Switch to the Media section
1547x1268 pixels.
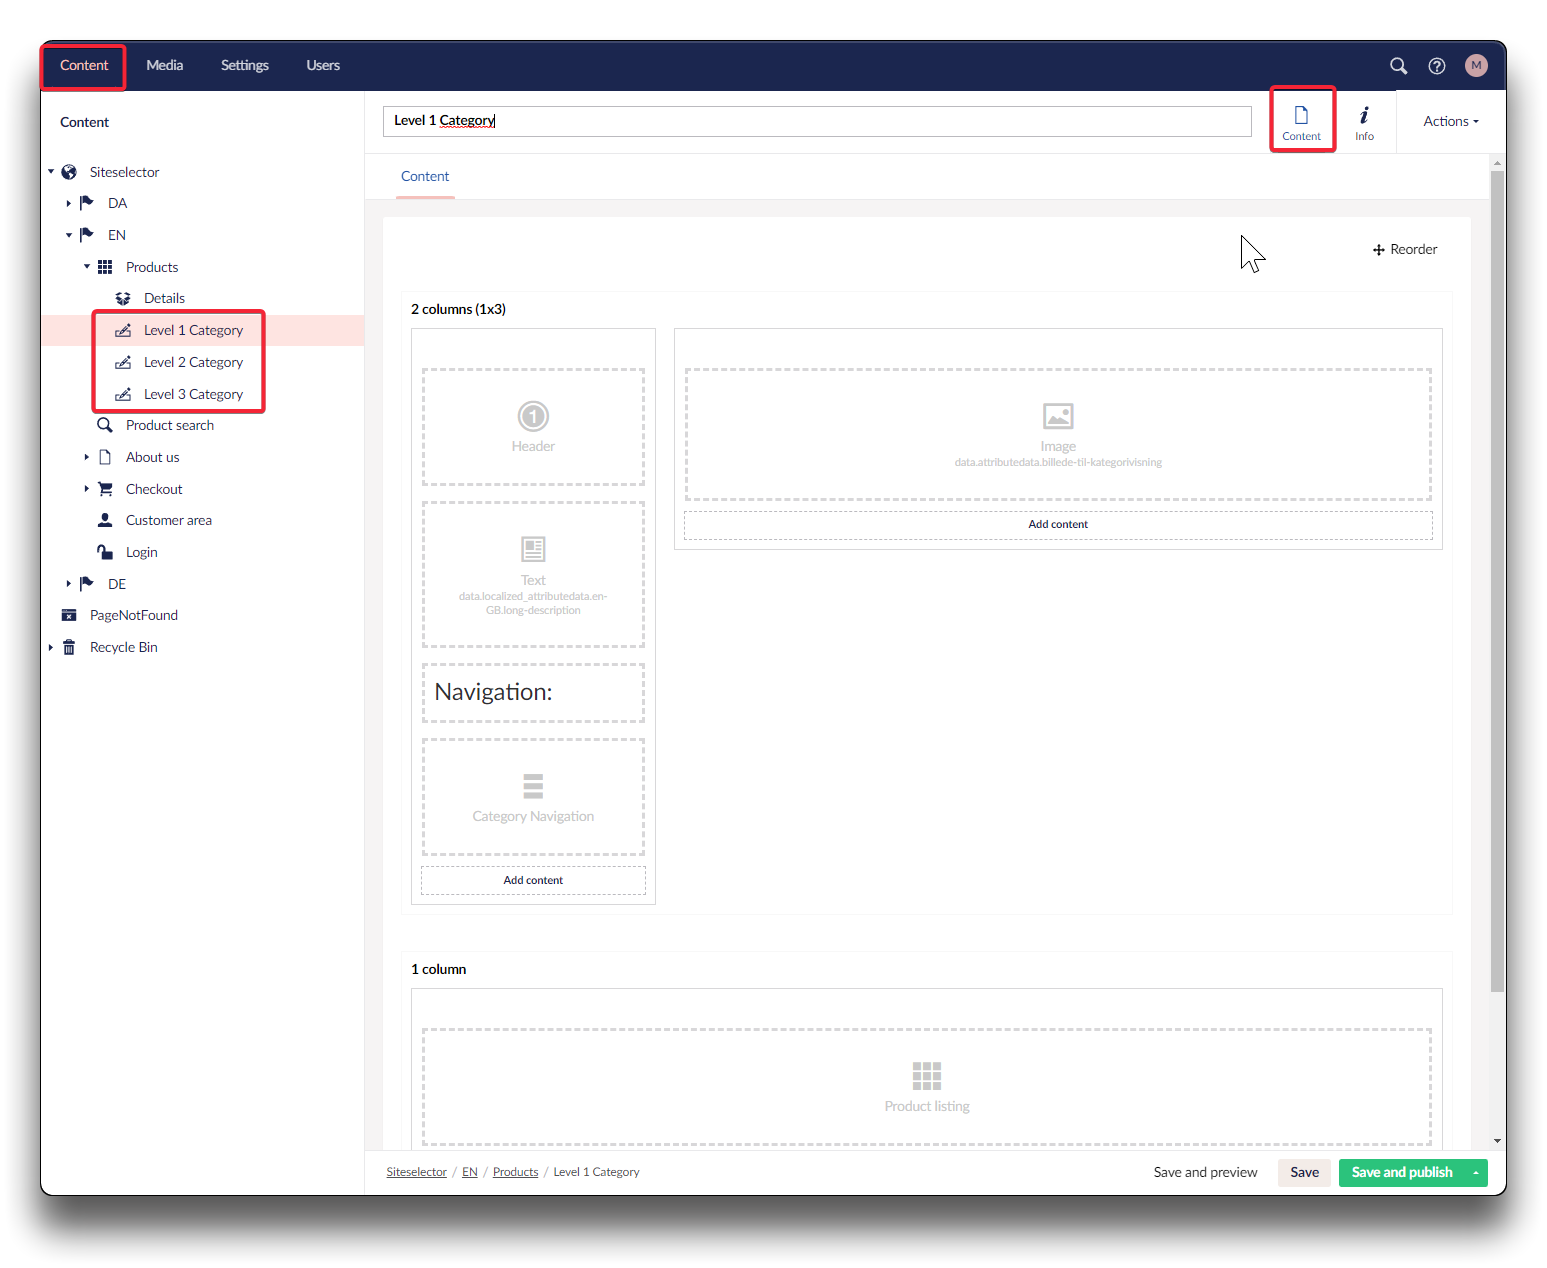coord(164,66)
